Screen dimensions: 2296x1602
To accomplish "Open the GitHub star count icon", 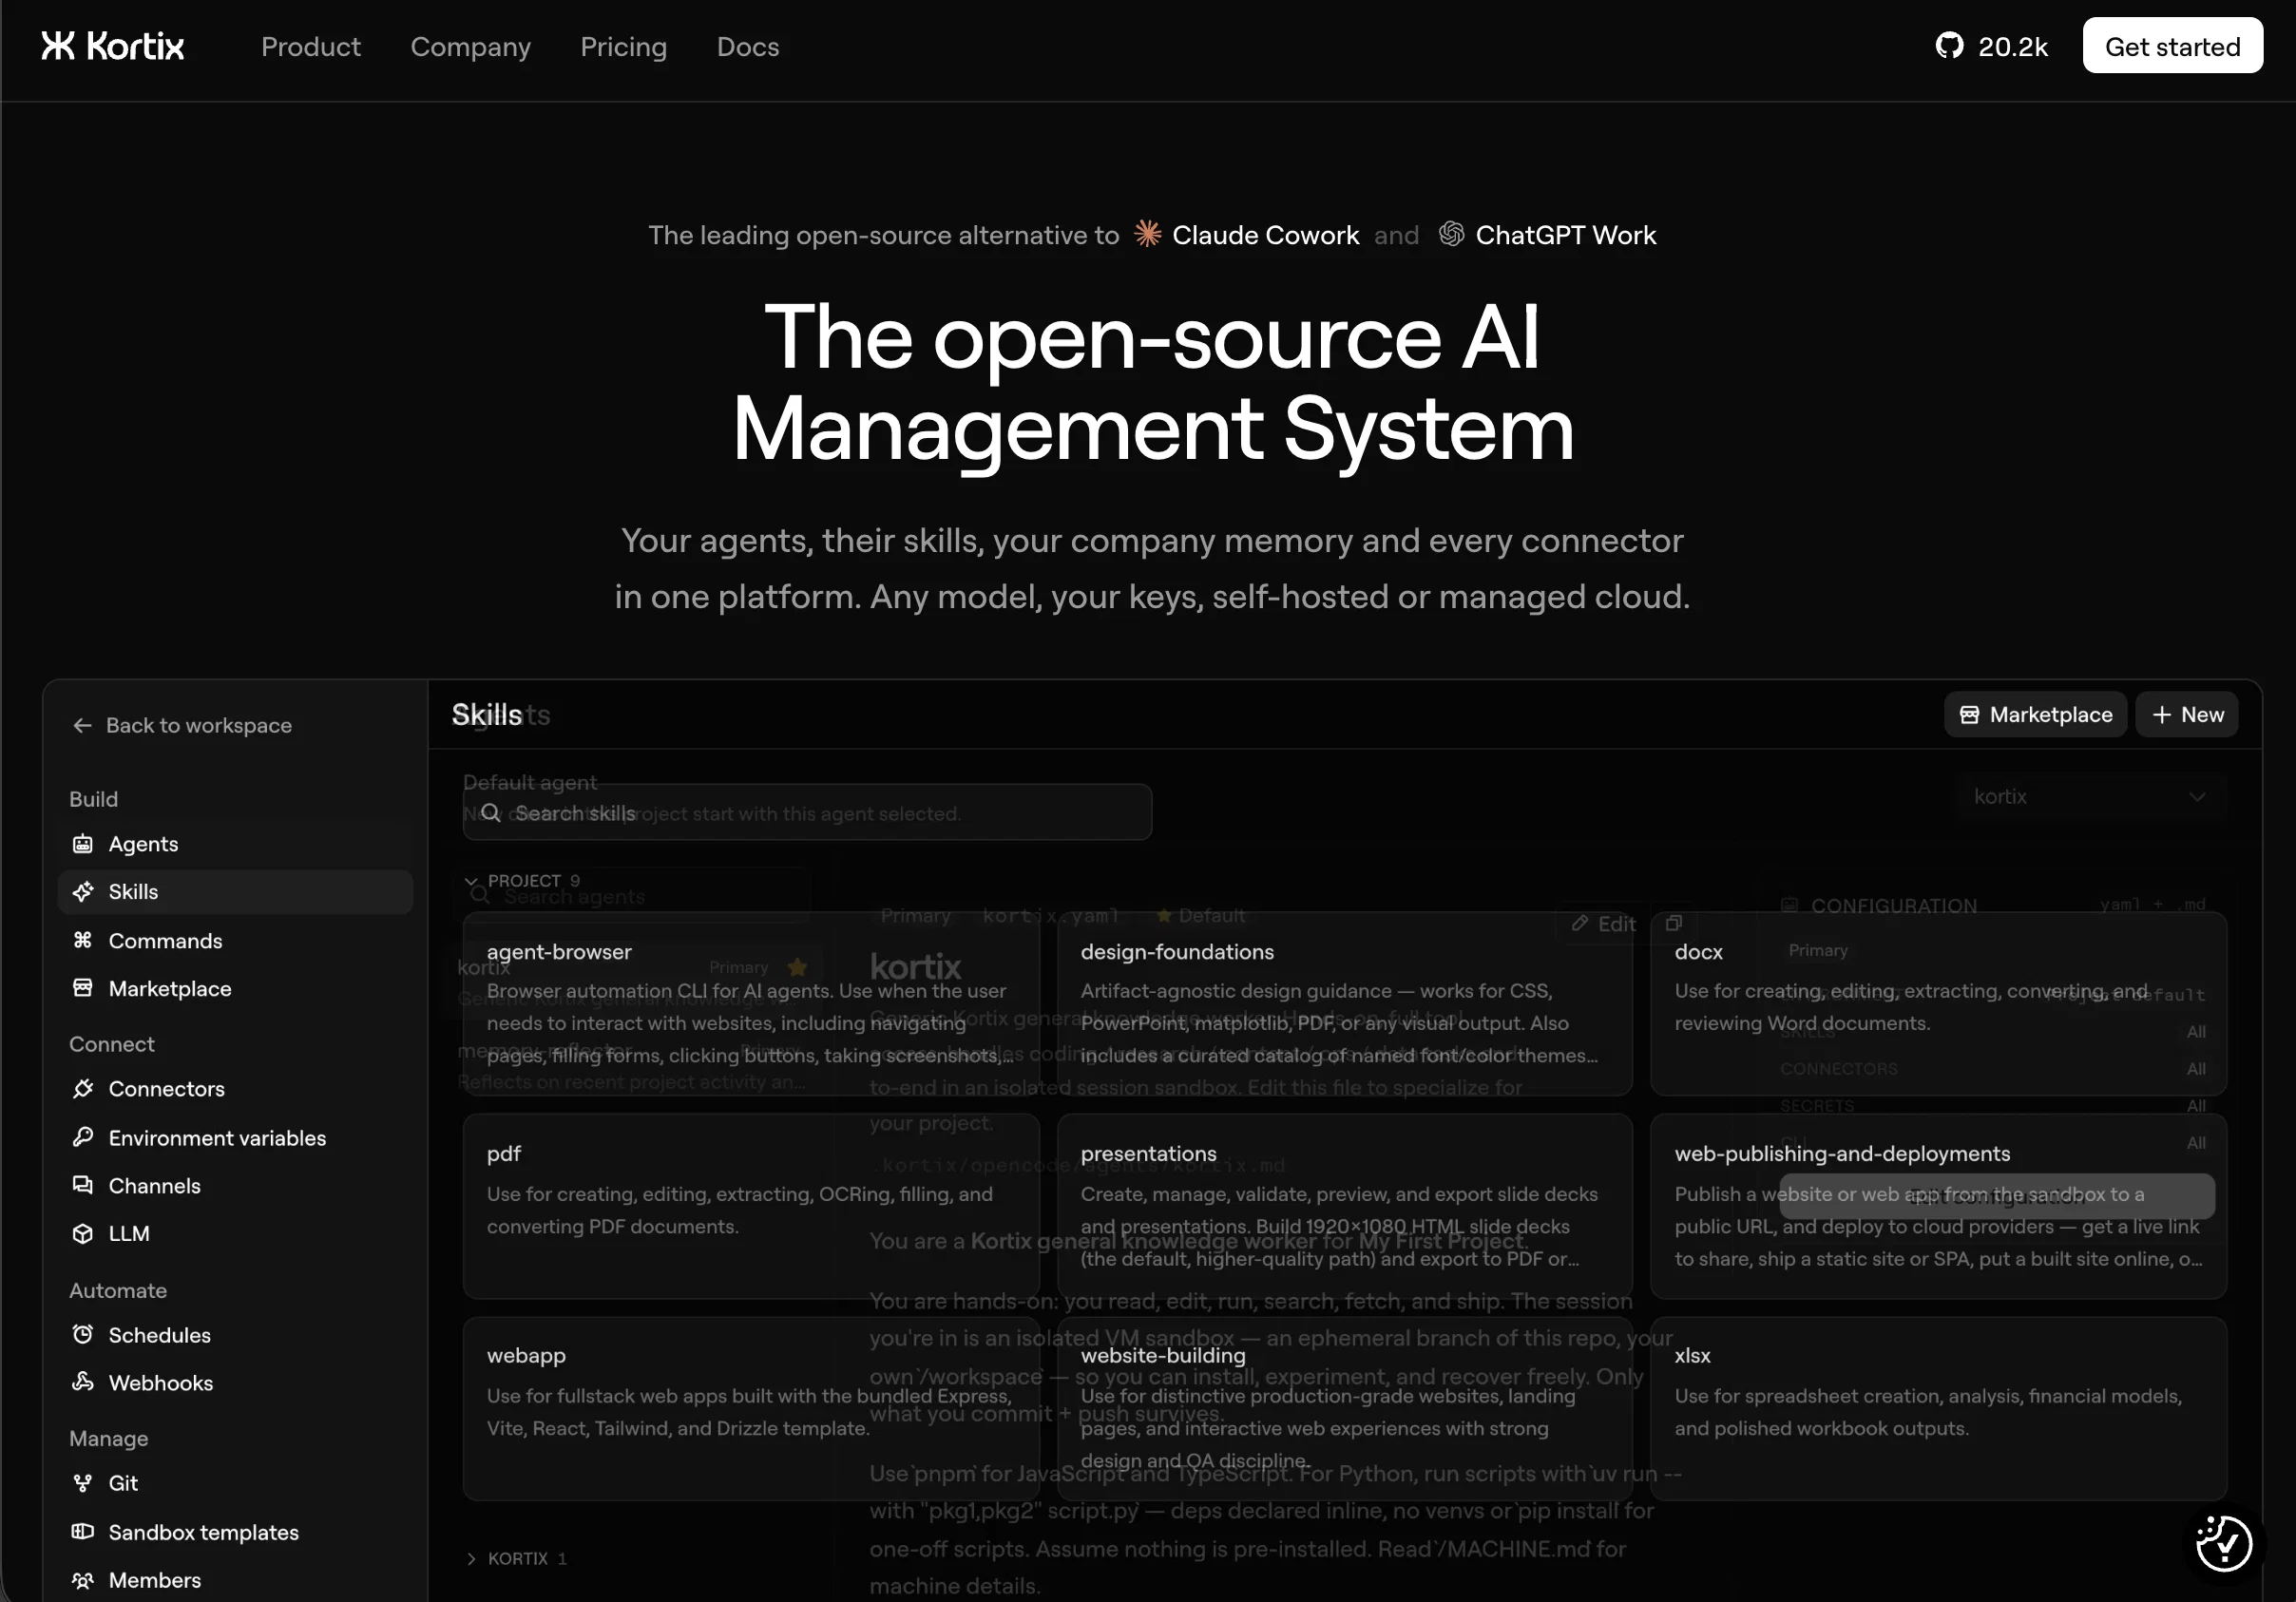I will tap(1949, 46).
